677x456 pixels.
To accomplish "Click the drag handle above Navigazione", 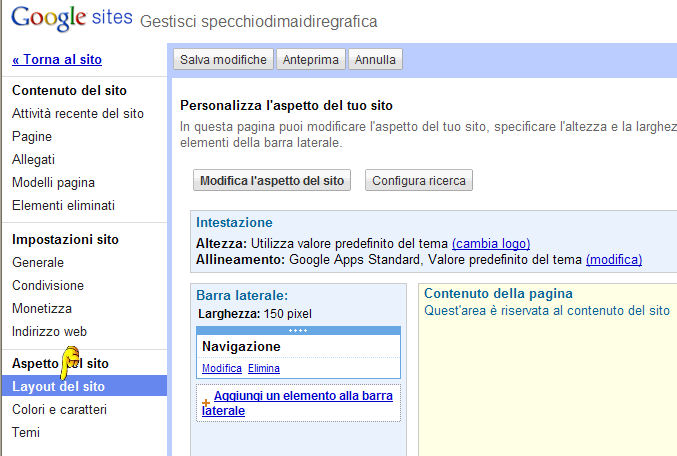I will click(299, 330).
